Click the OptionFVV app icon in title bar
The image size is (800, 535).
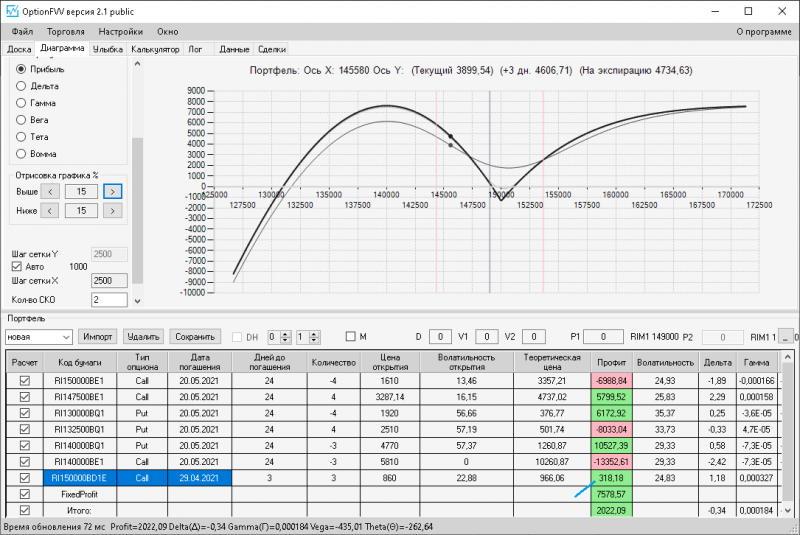[x=12, y=11]
